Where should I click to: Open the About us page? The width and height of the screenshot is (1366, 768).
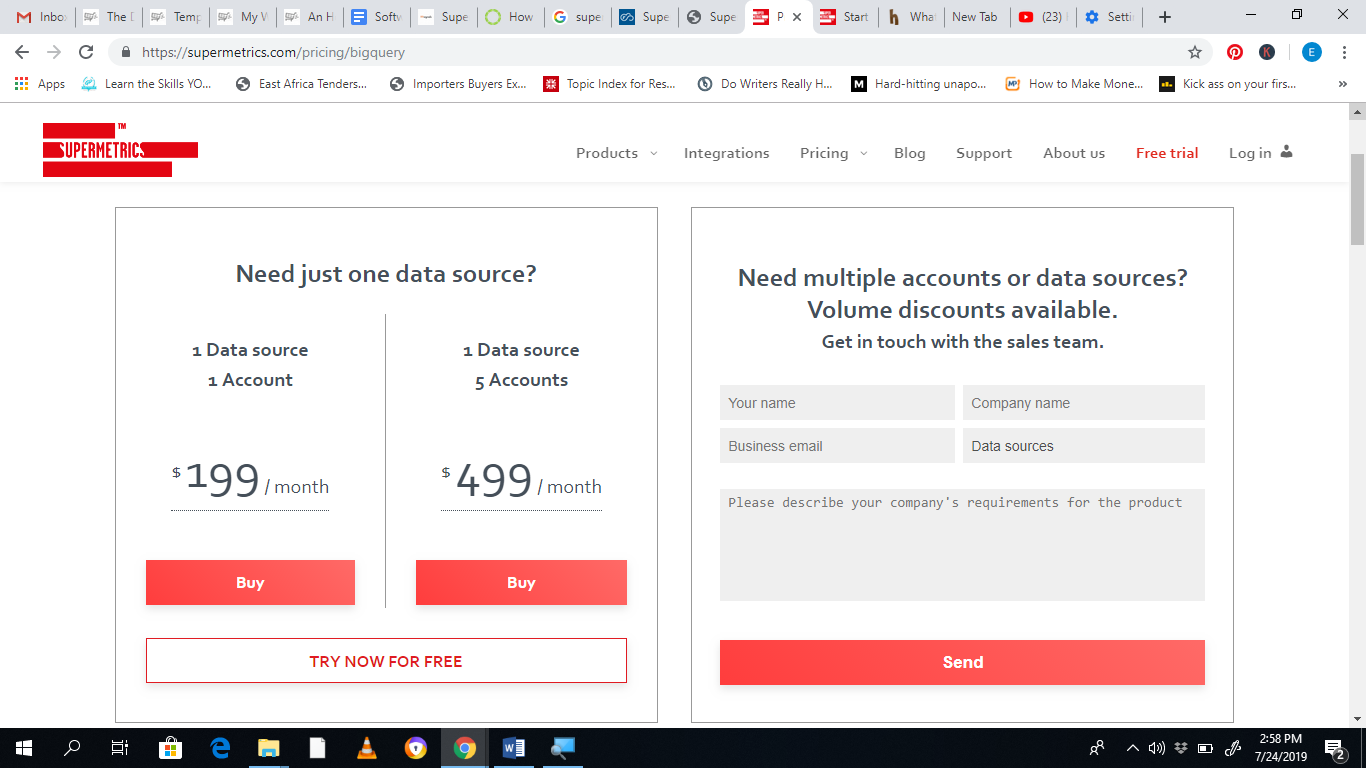1074,153
